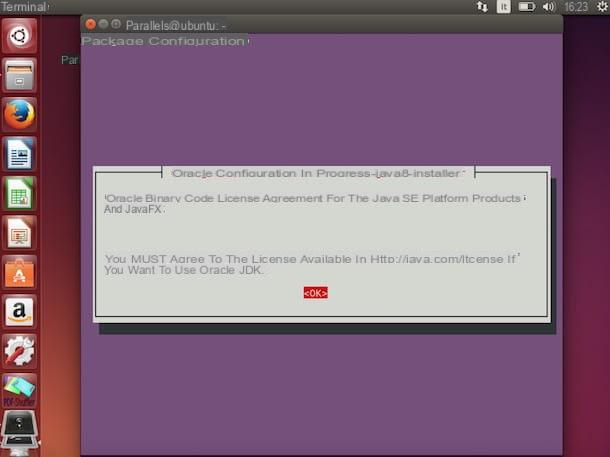Click the 'And JavaFX' line
The width and height of the screenshot is (610, 457).
[134, 209]
